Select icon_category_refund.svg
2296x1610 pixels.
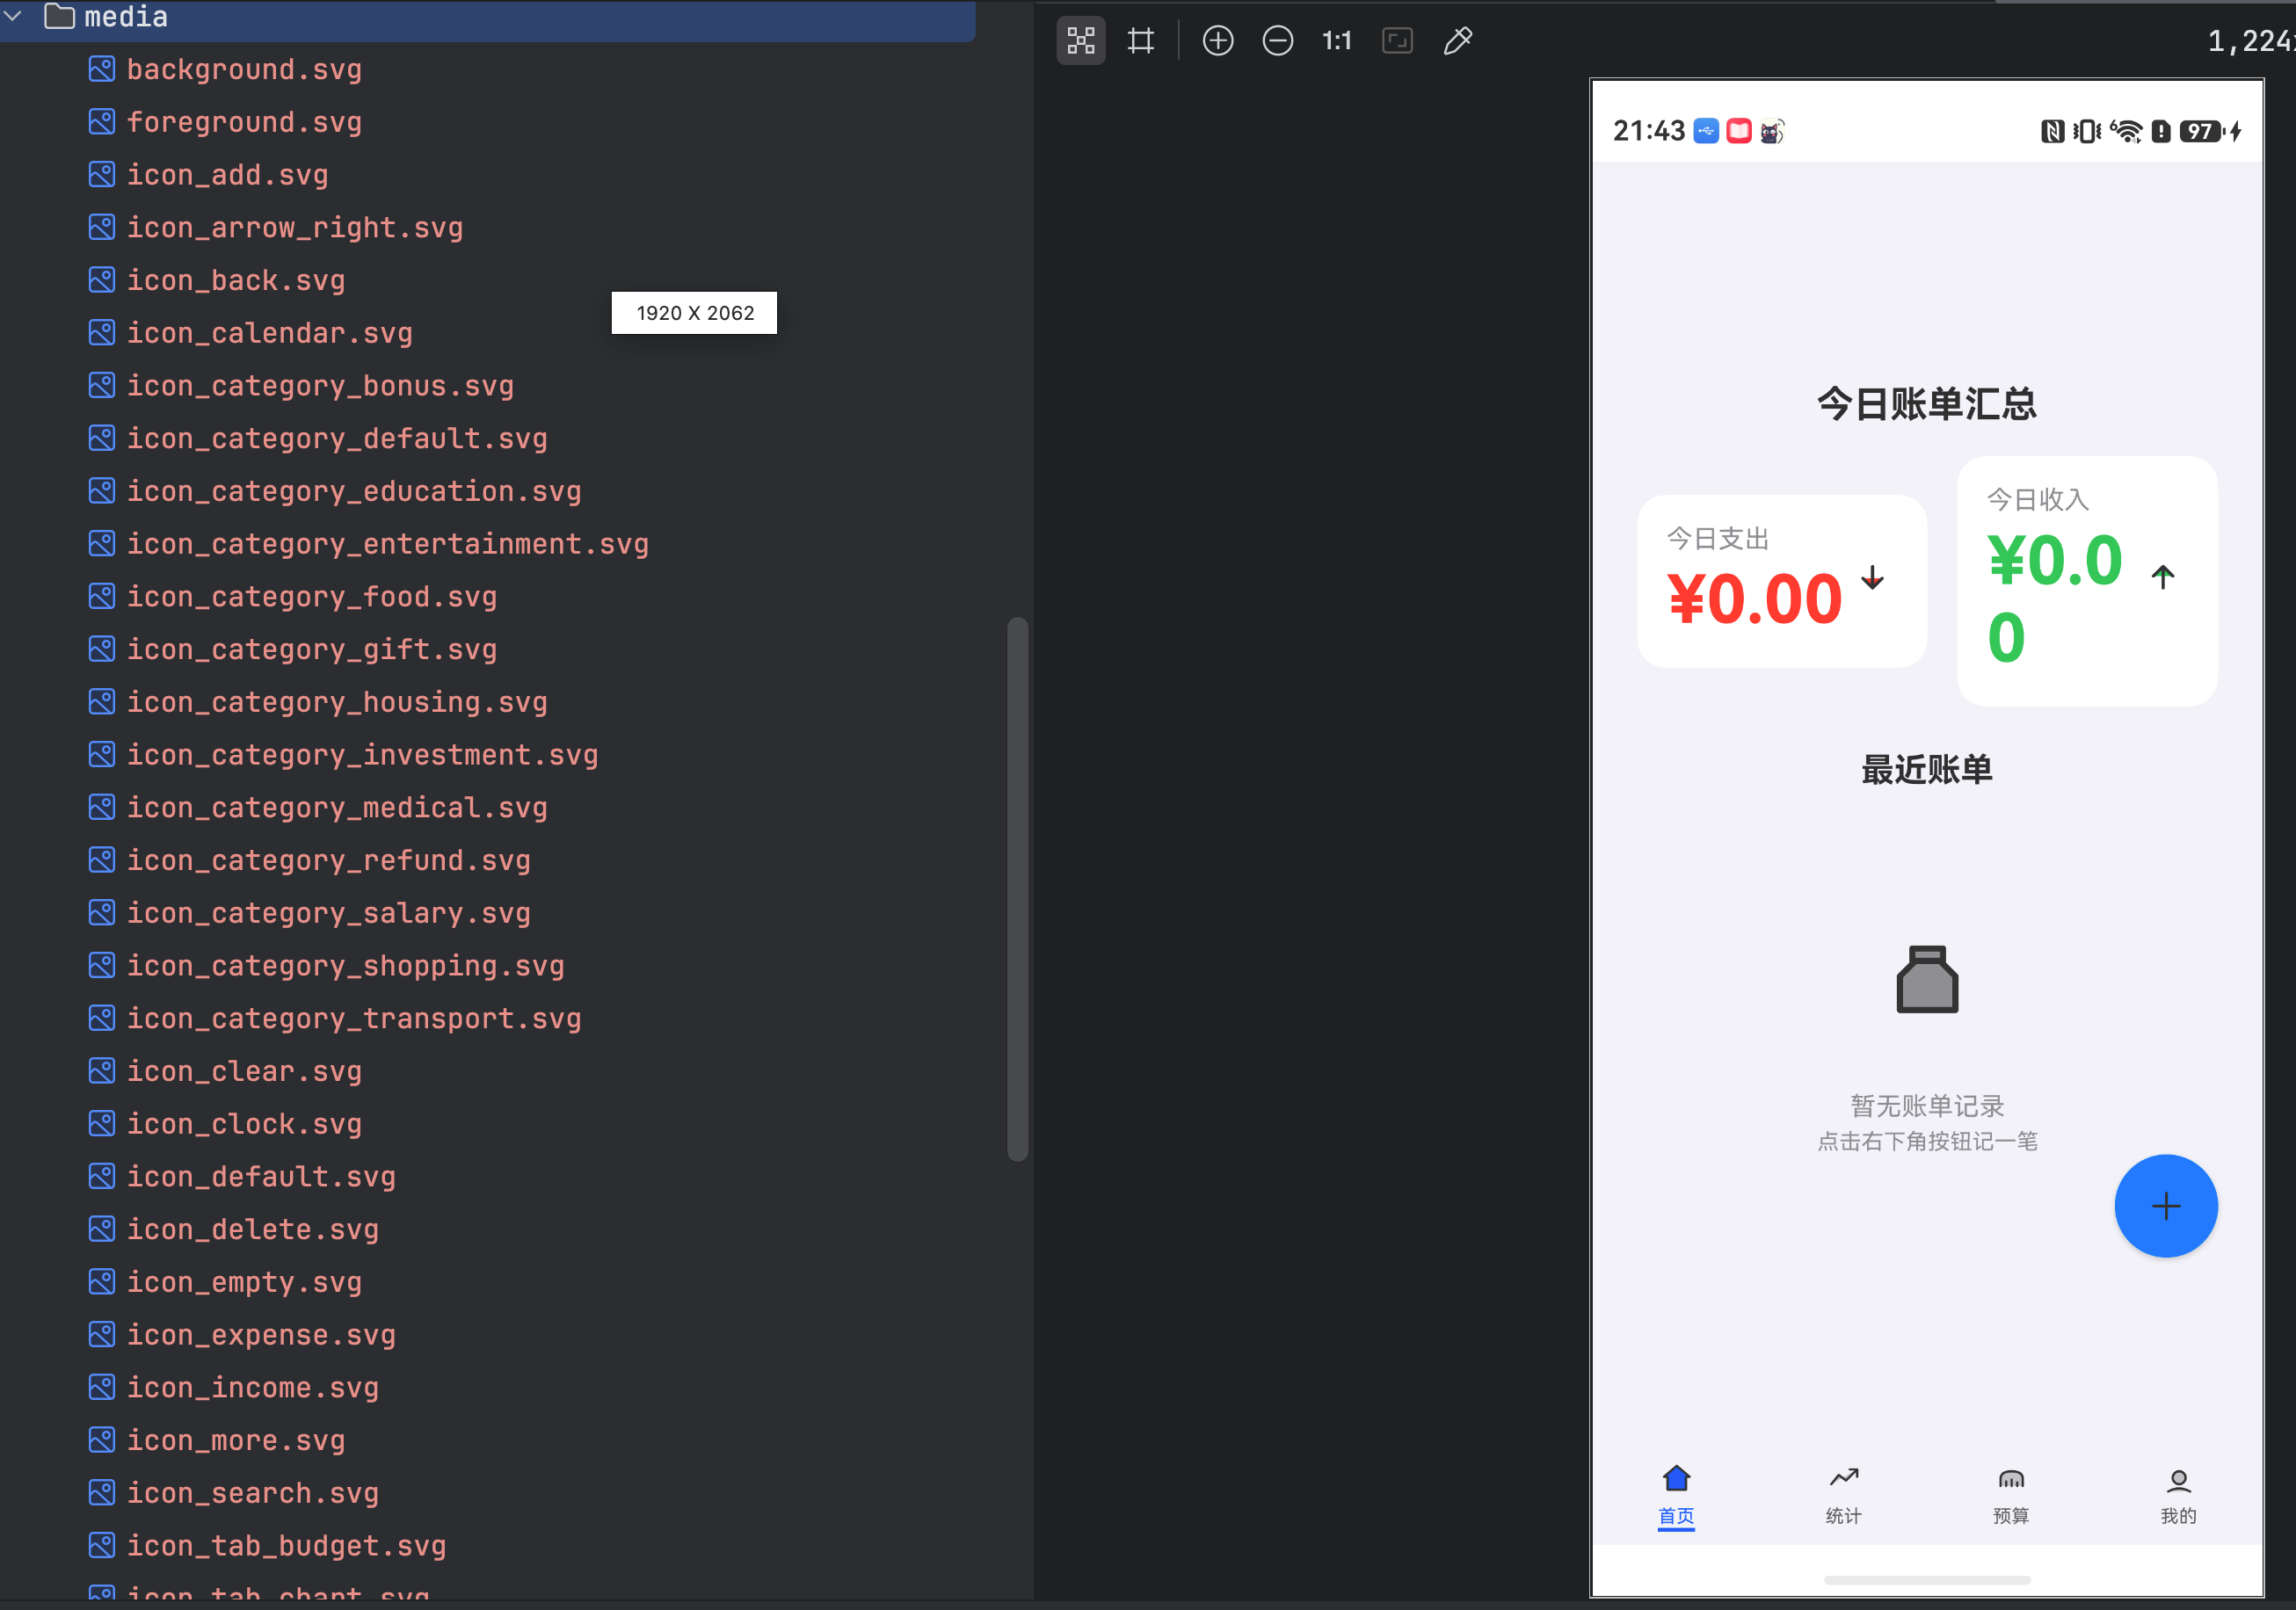click(328, 860)
